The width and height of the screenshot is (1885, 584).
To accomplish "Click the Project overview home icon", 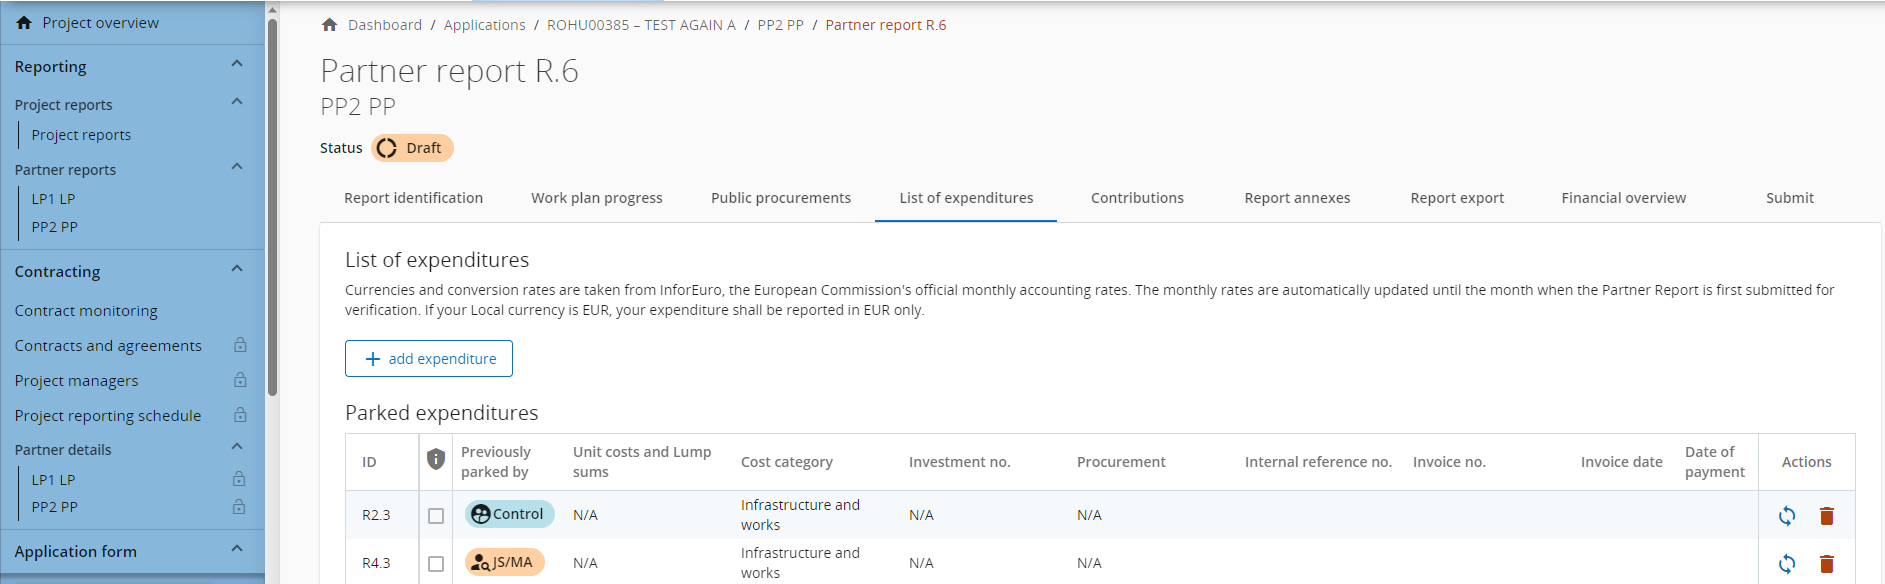I will tap(24, 23).
